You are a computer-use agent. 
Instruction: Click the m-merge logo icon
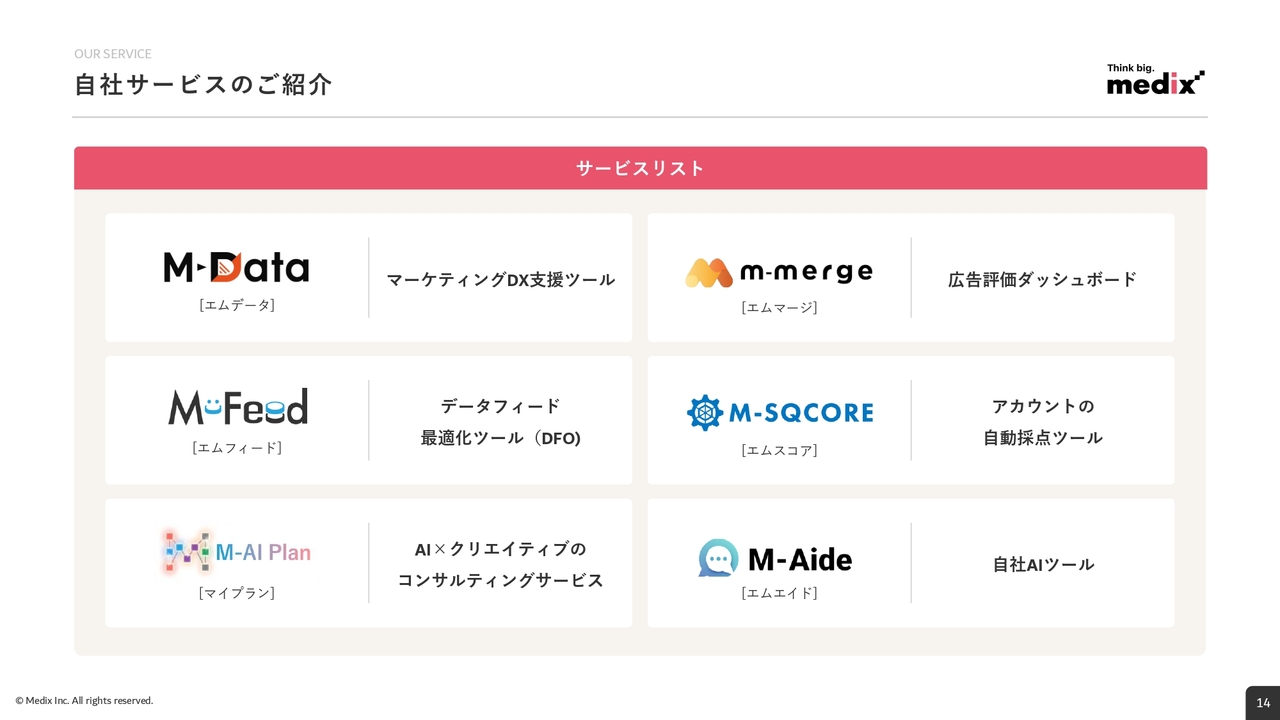pos(709,272)
